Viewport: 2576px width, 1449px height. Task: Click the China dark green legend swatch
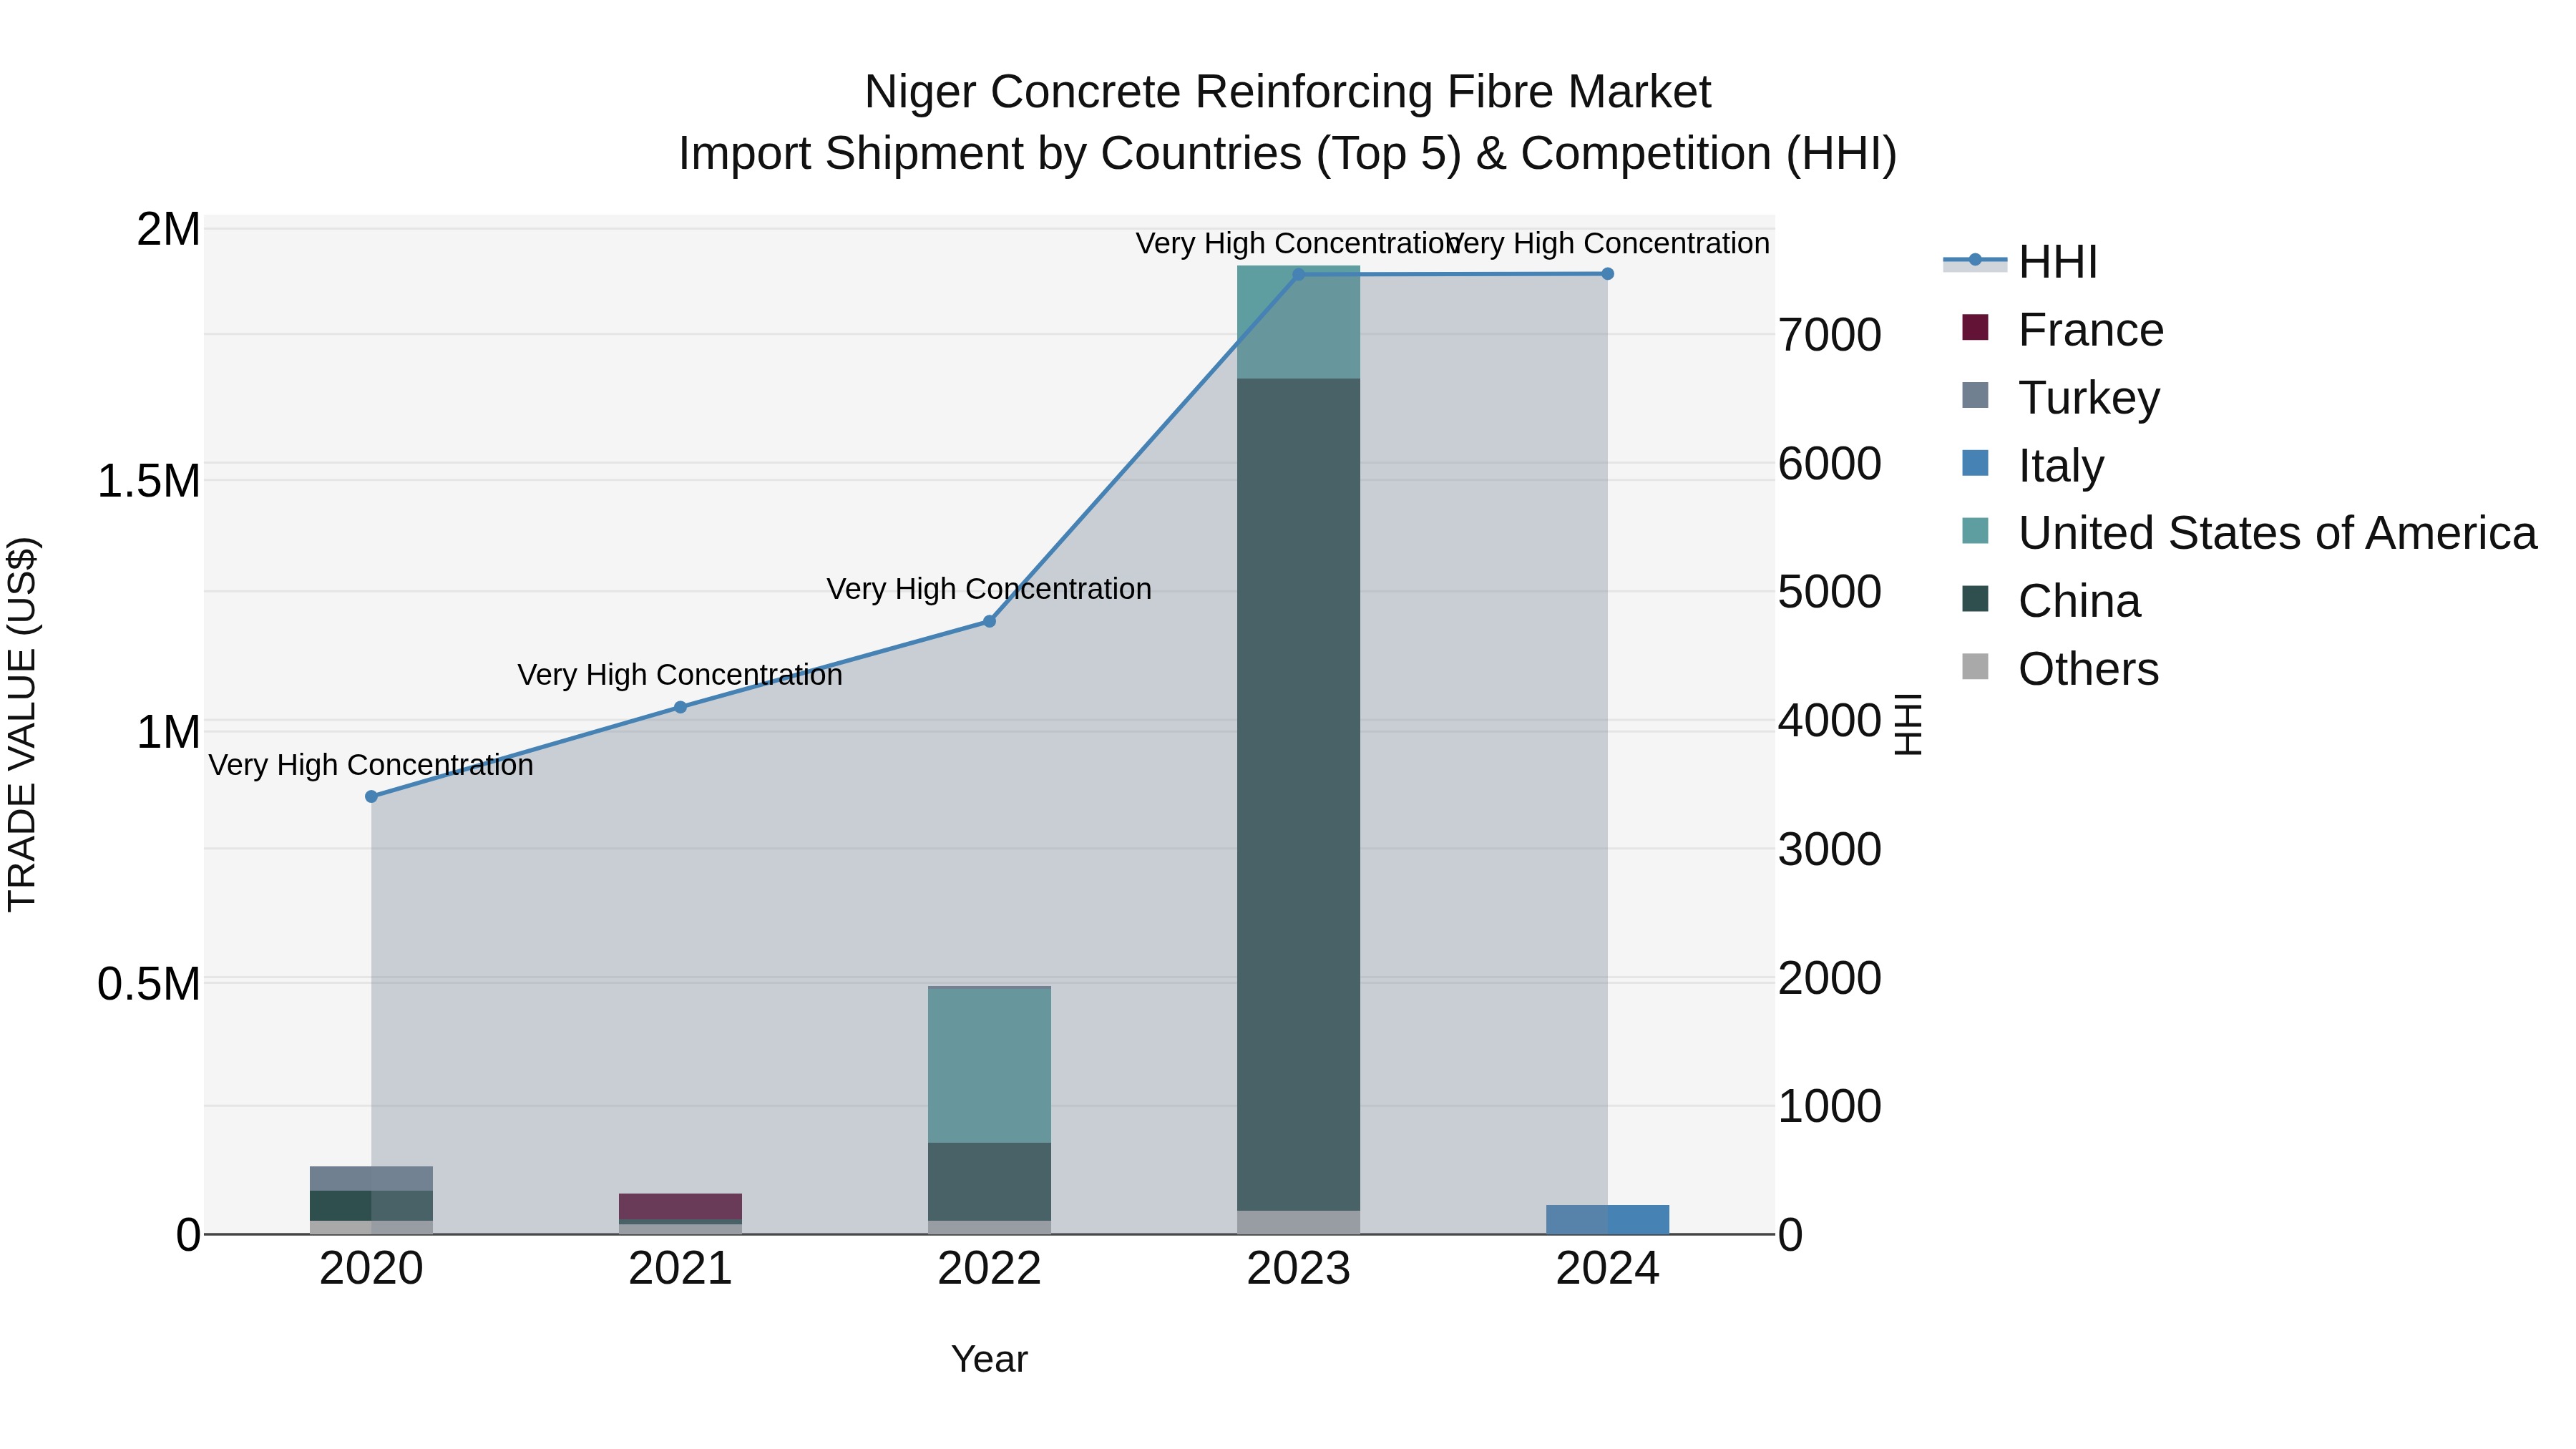[1975, 599]
